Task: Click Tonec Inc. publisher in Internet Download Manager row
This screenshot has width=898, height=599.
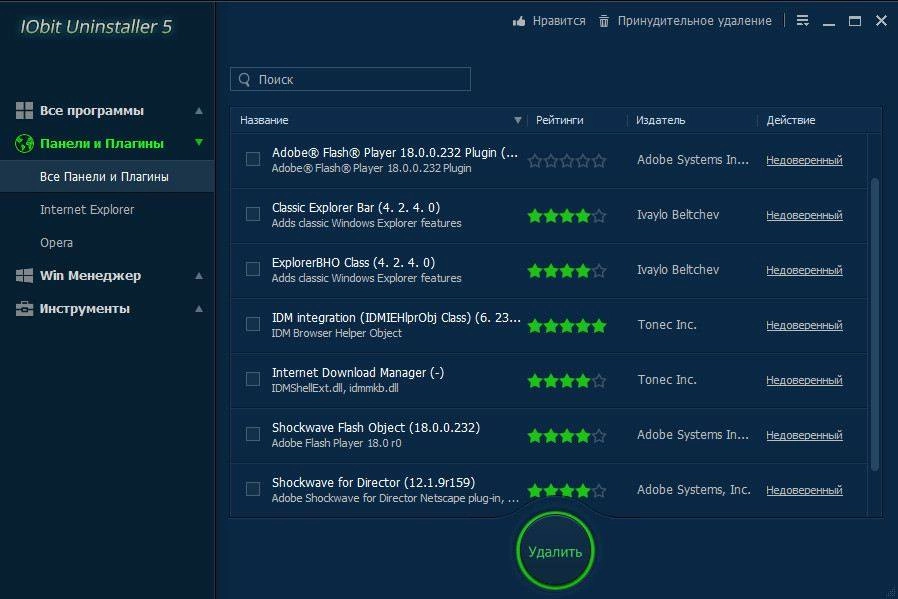Action: click(667, 380)
